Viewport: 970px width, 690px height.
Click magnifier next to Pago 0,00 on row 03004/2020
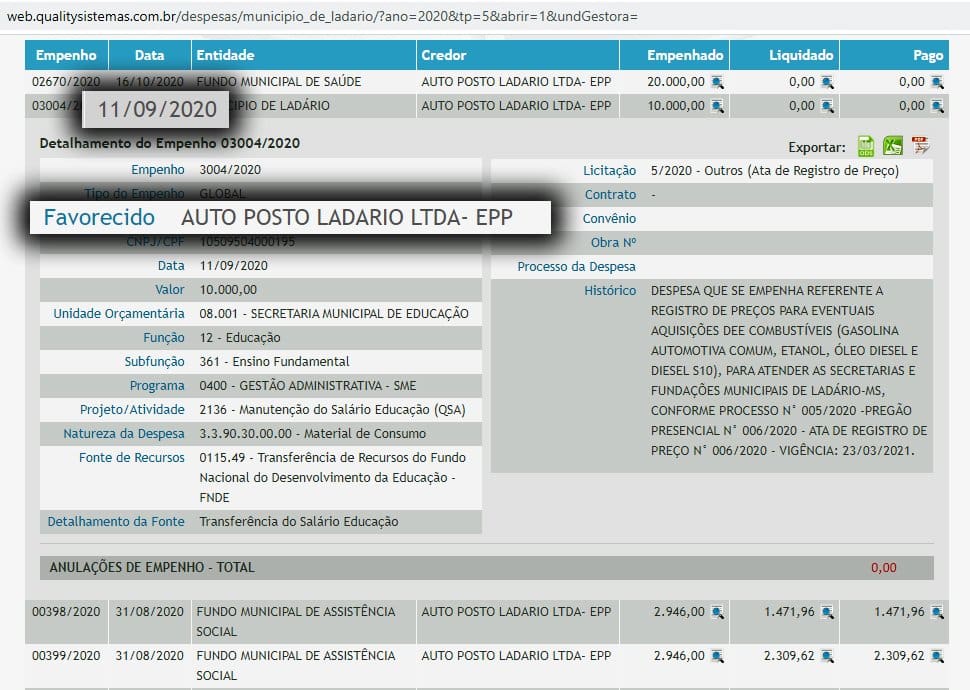[936, 105]
